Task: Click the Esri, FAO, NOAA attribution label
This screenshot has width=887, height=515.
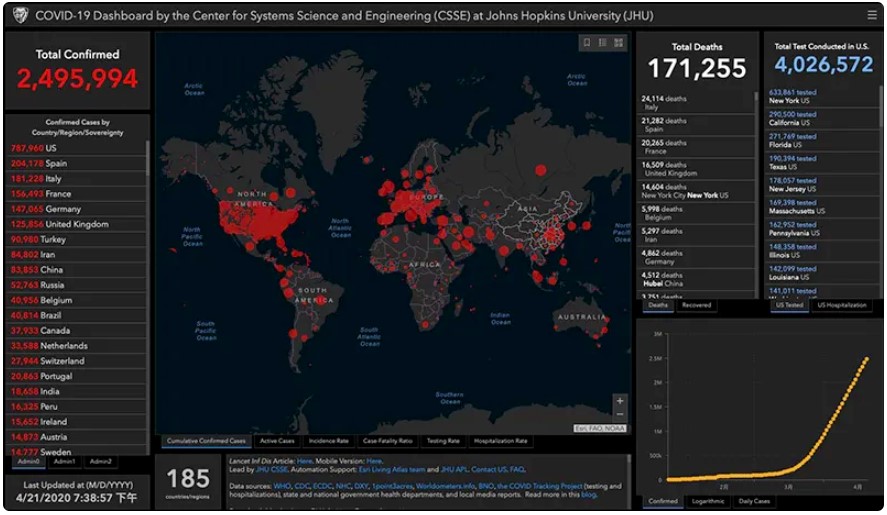Action: [600, 428]
